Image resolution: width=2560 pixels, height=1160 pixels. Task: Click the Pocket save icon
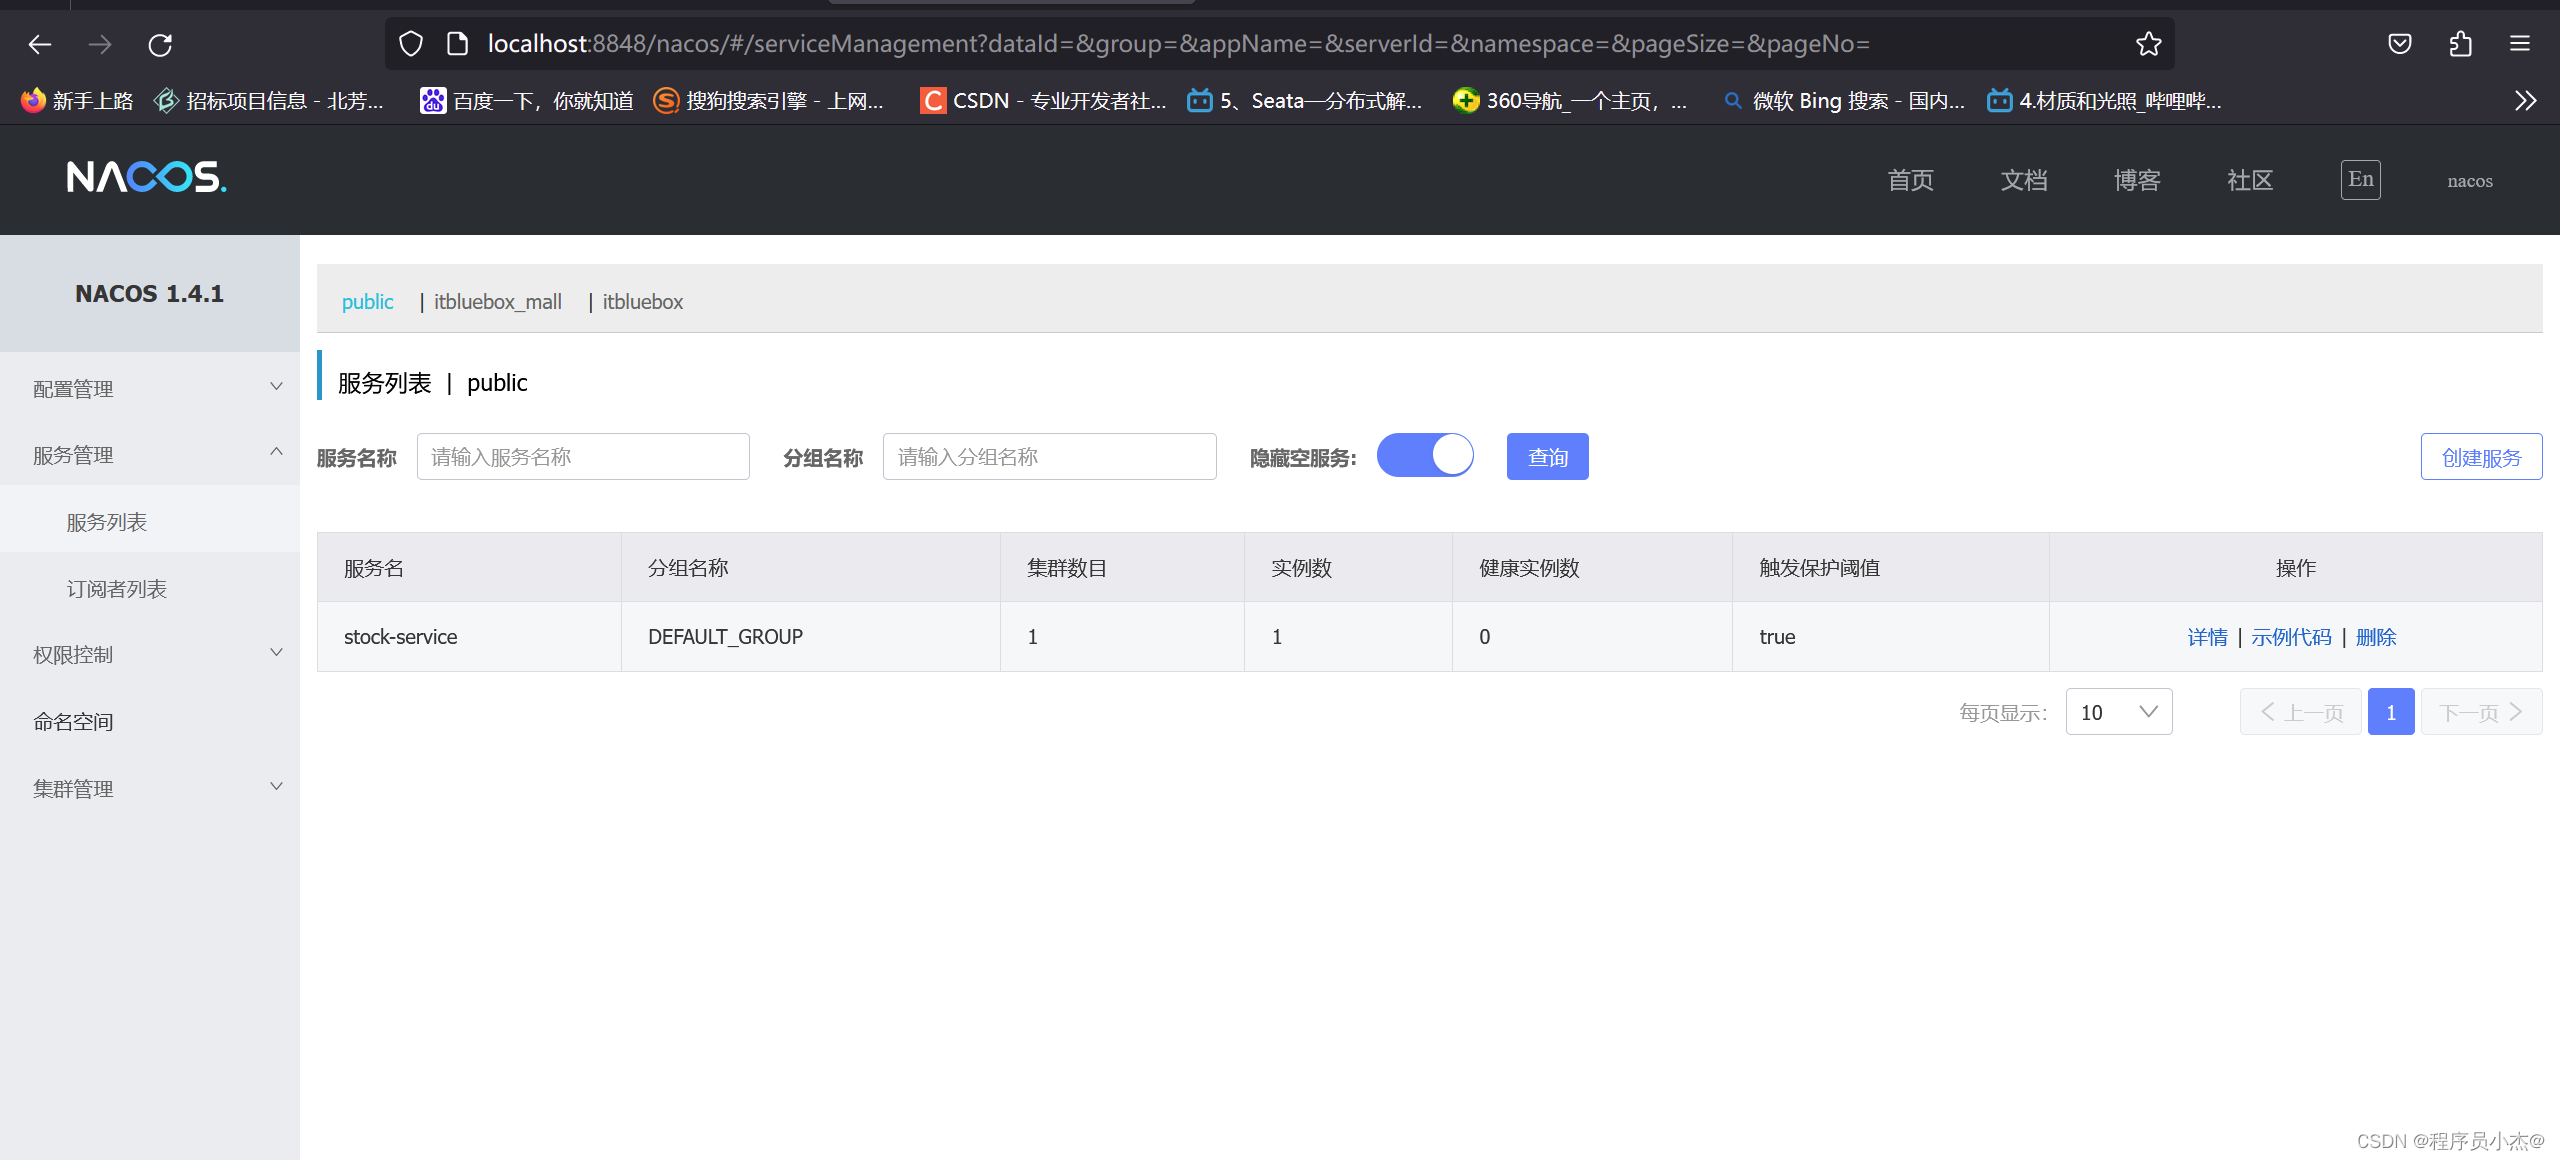[x=2400, y=44]
